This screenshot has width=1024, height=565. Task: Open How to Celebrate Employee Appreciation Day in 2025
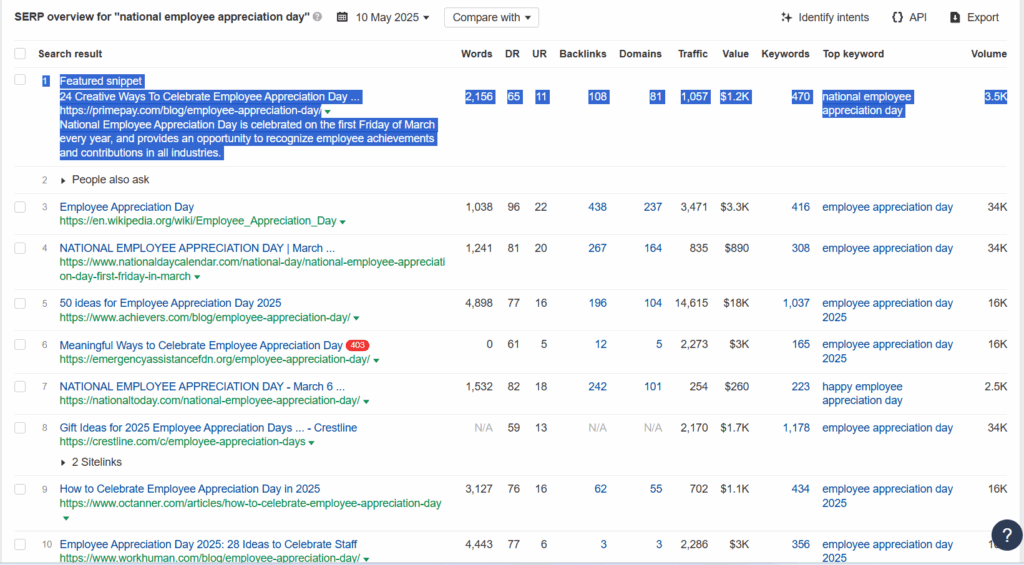click(x=190, y=489)
